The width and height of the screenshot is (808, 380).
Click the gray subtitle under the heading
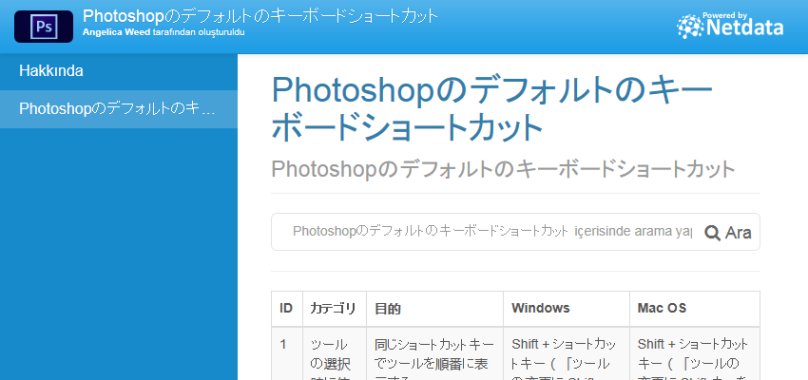[x=503, y=169]
